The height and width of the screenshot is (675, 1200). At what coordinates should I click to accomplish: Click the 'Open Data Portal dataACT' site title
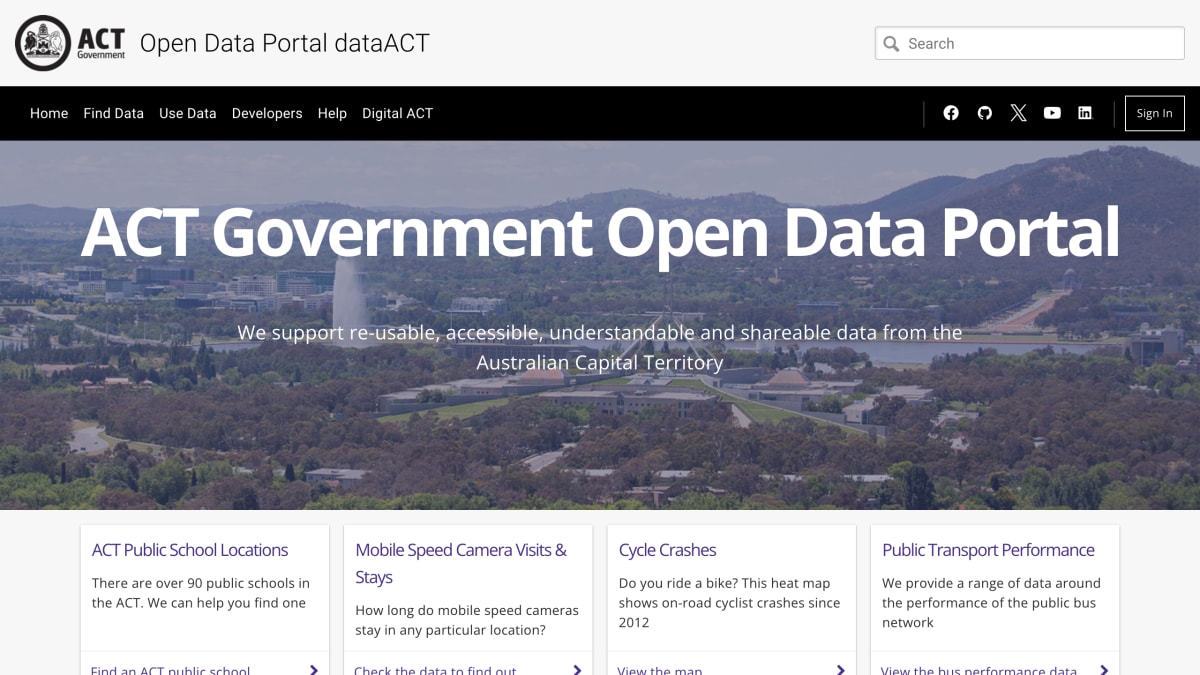[x=284, y=43]
